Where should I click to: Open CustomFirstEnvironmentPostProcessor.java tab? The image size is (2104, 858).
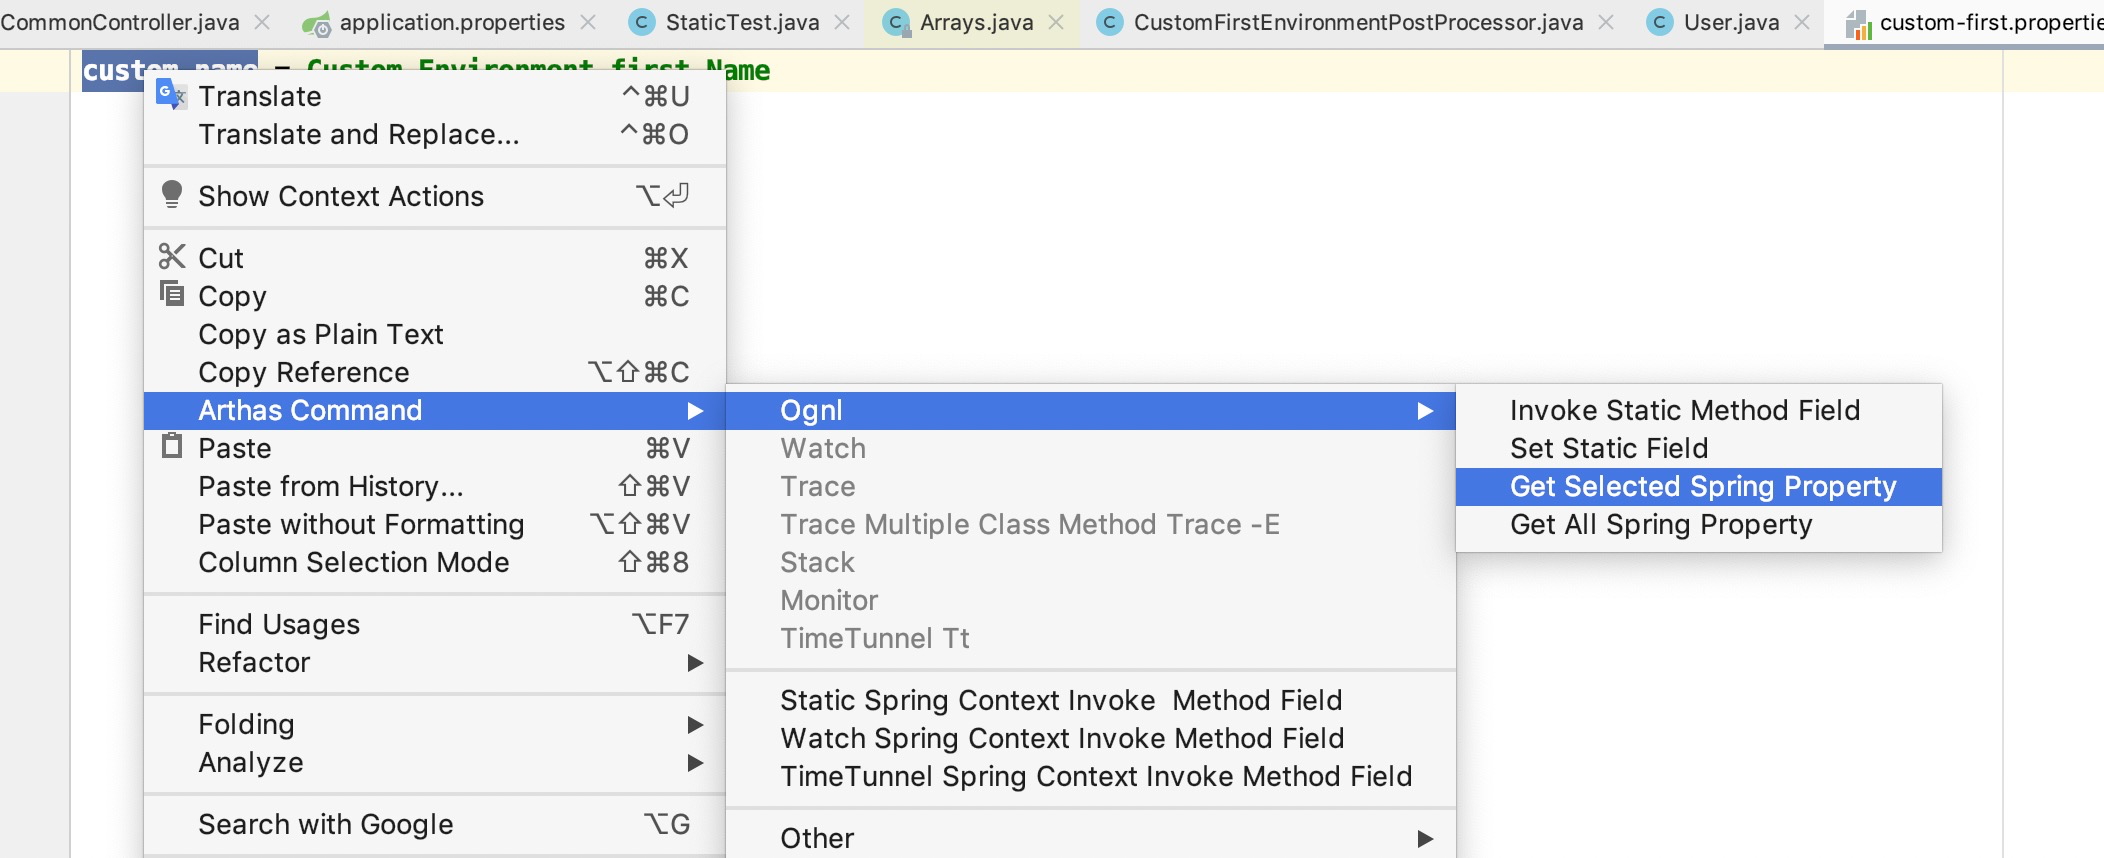(x=1357, y=22)
